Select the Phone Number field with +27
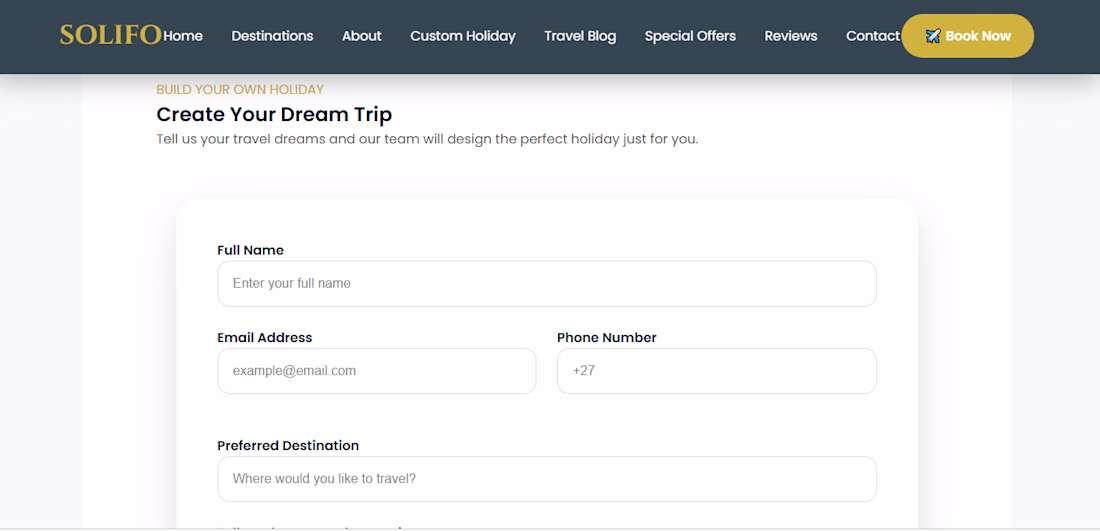 click(716, 371)
